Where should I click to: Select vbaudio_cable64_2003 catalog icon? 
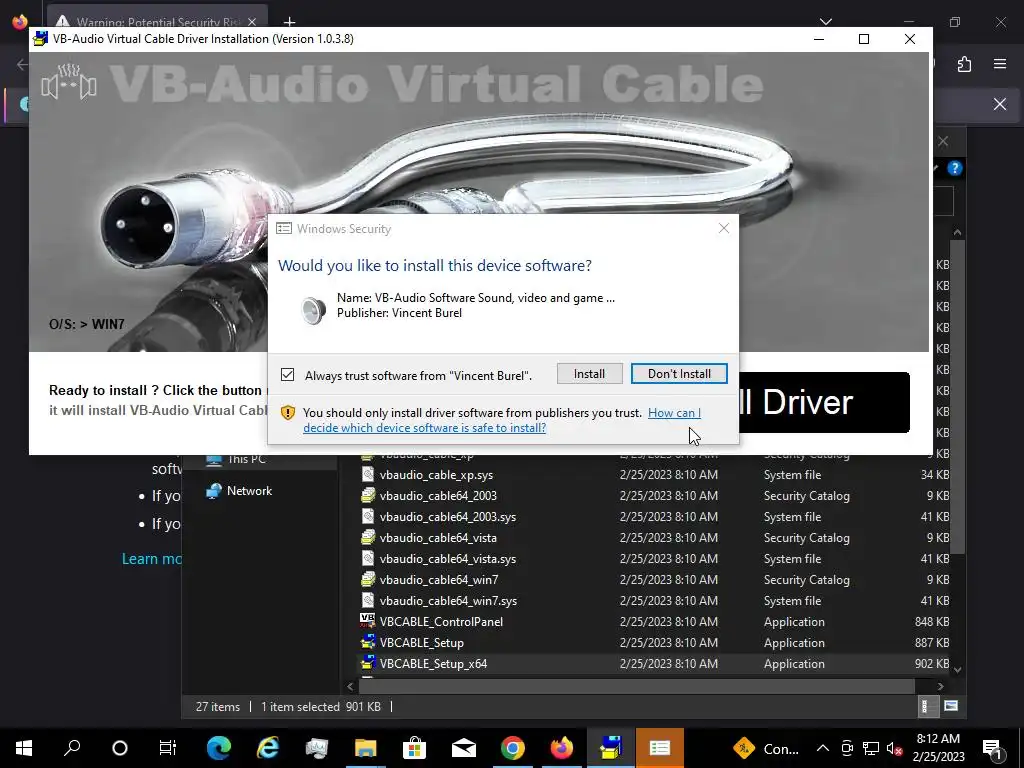click(368, 496)
